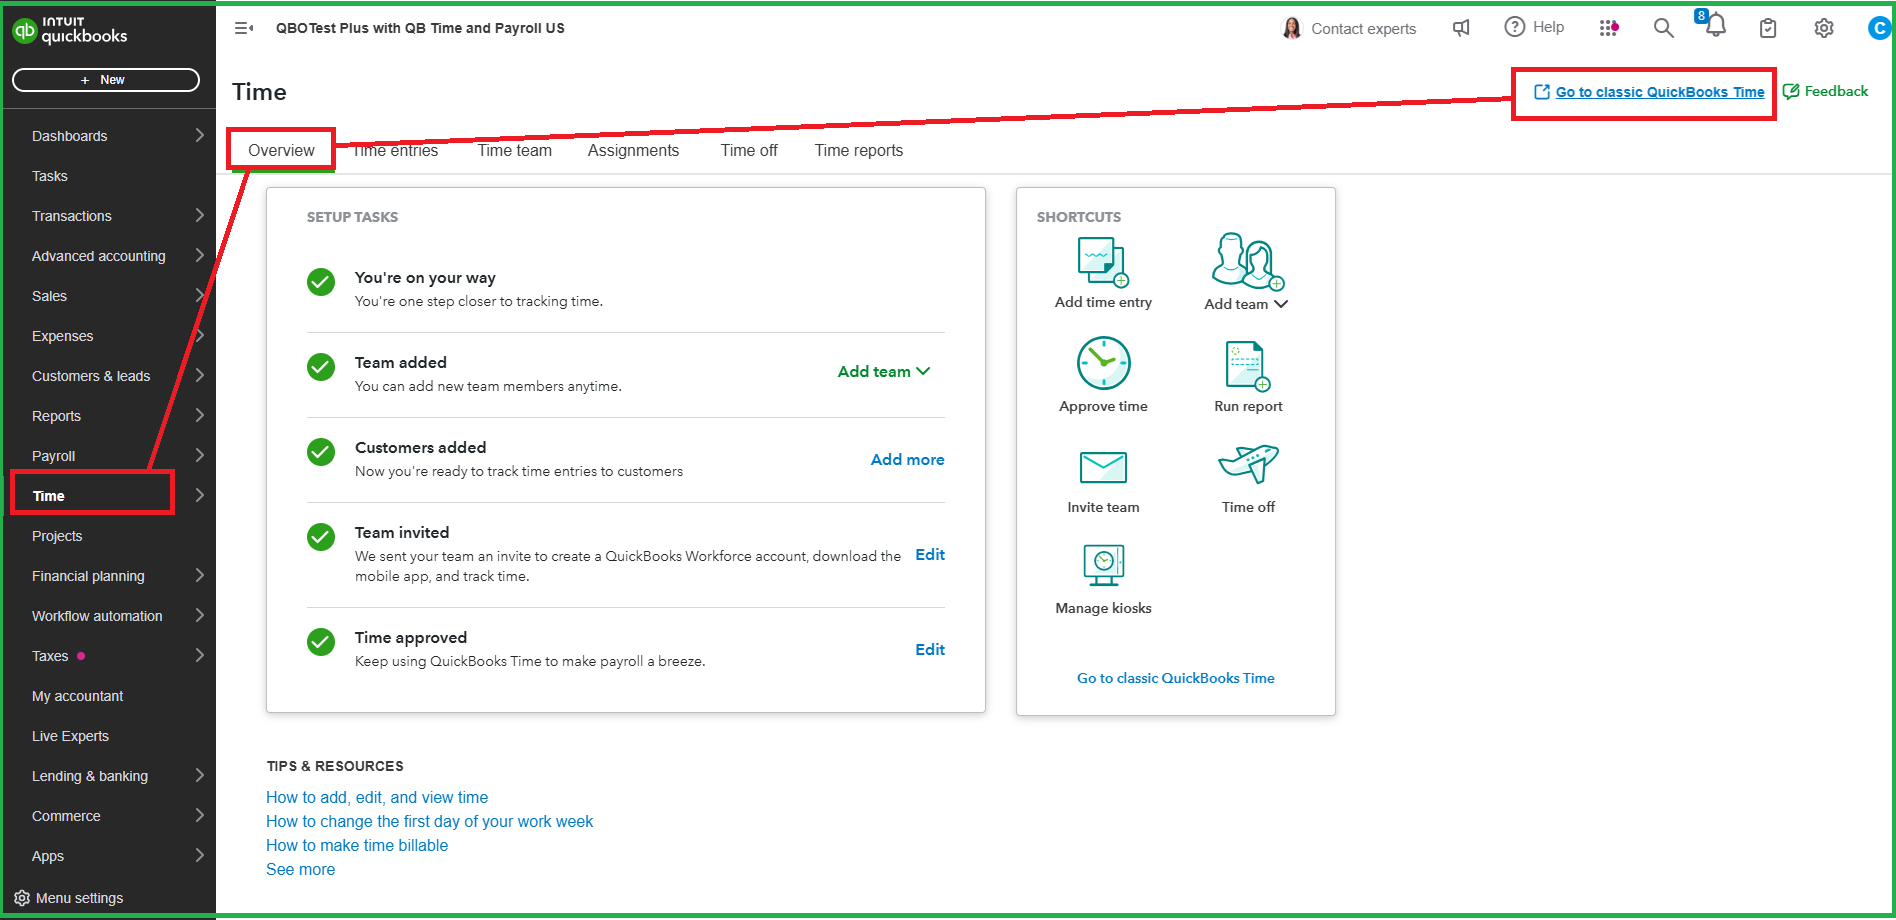
Task: Switch to the Time team tab
Action: click(x=514, y=150)
